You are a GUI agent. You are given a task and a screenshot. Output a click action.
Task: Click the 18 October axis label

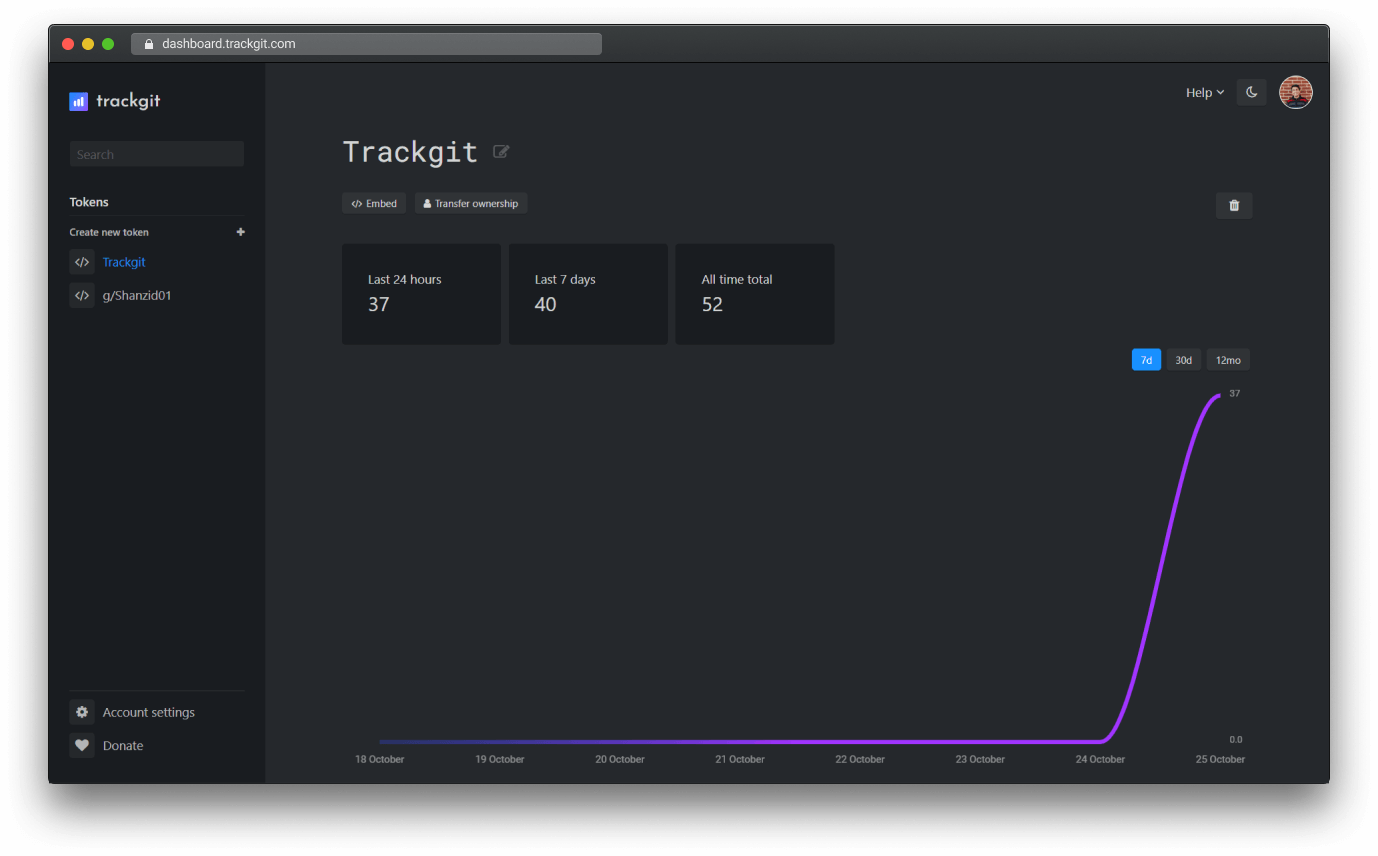380,760
